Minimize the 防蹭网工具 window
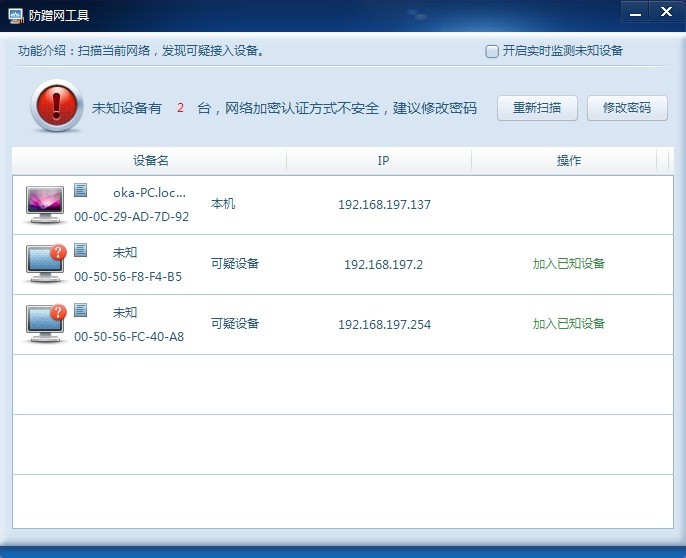This screenshot has width=686, height=558. pyautogui.click(x=634, y=11)
